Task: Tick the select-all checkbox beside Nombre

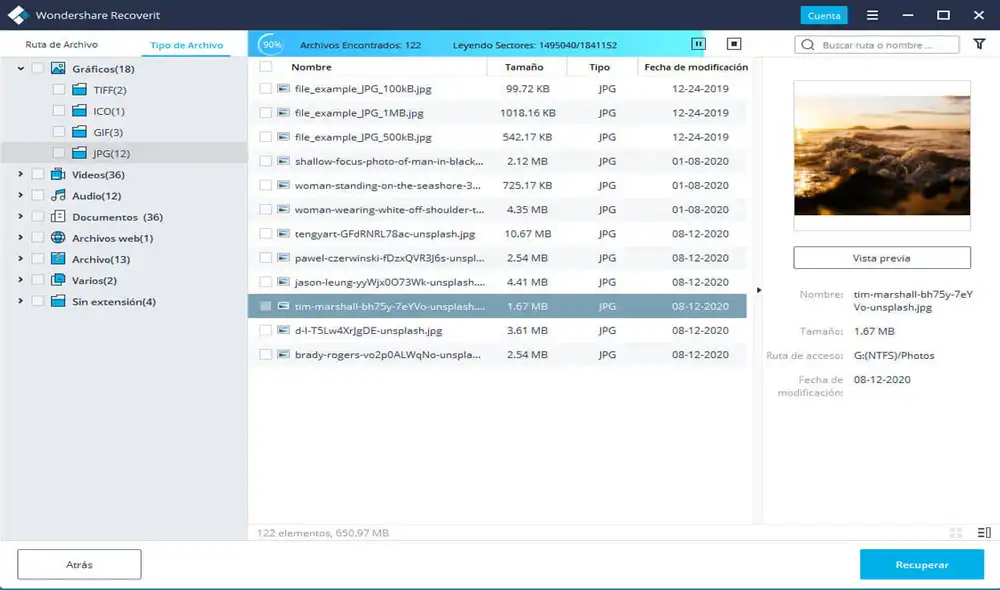Action: (x=266, y=67)
